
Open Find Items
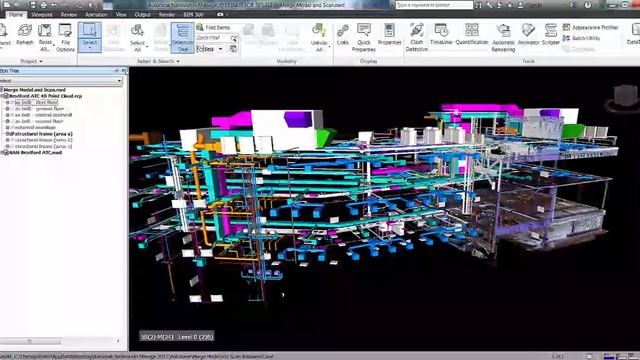click(213, 27)
